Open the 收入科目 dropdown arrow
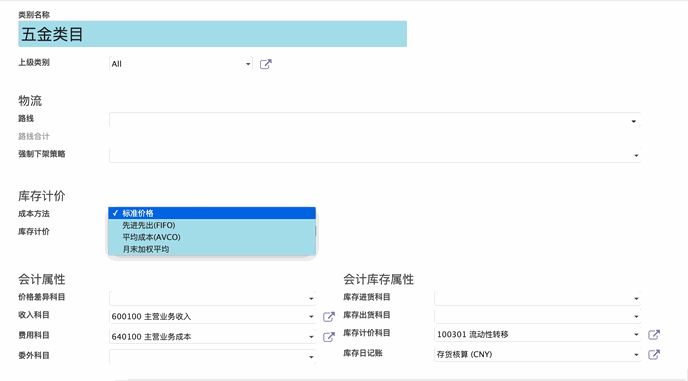Screen dimensions: 688x381 click(311, 316)
